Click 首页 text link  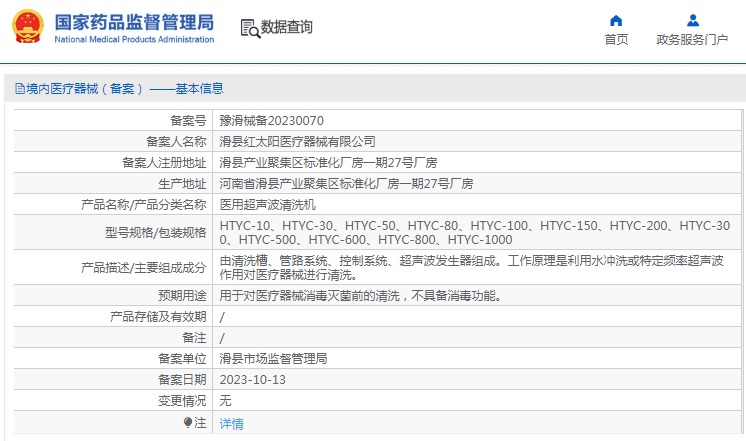616,39
